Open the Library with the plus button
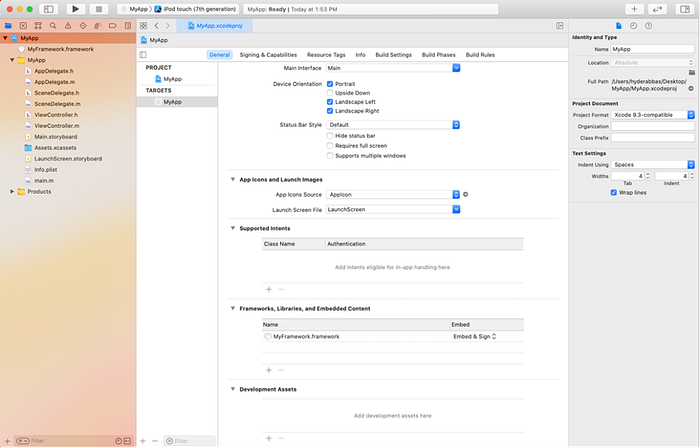The image size is (700, 448). [634, 9]
